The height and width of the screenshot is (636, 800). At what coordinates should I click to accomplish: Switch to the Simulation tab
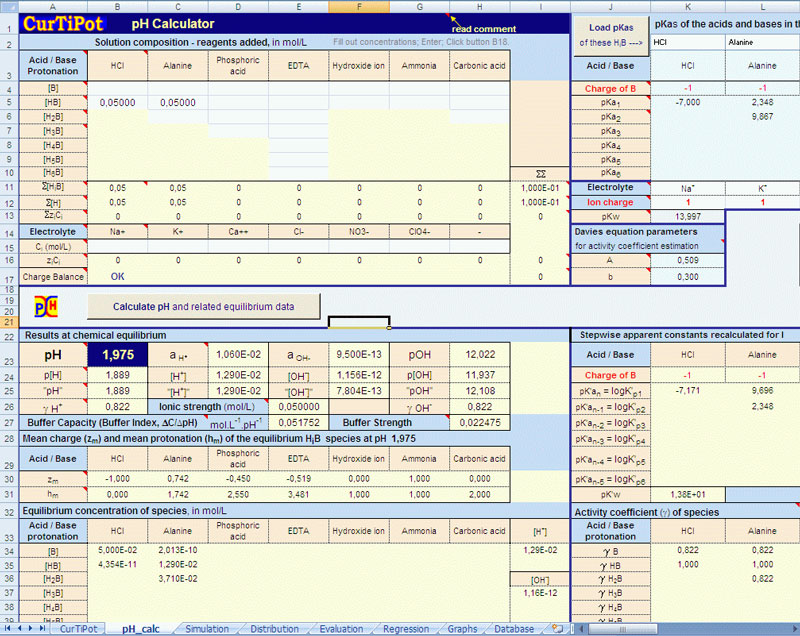[206, 629]
